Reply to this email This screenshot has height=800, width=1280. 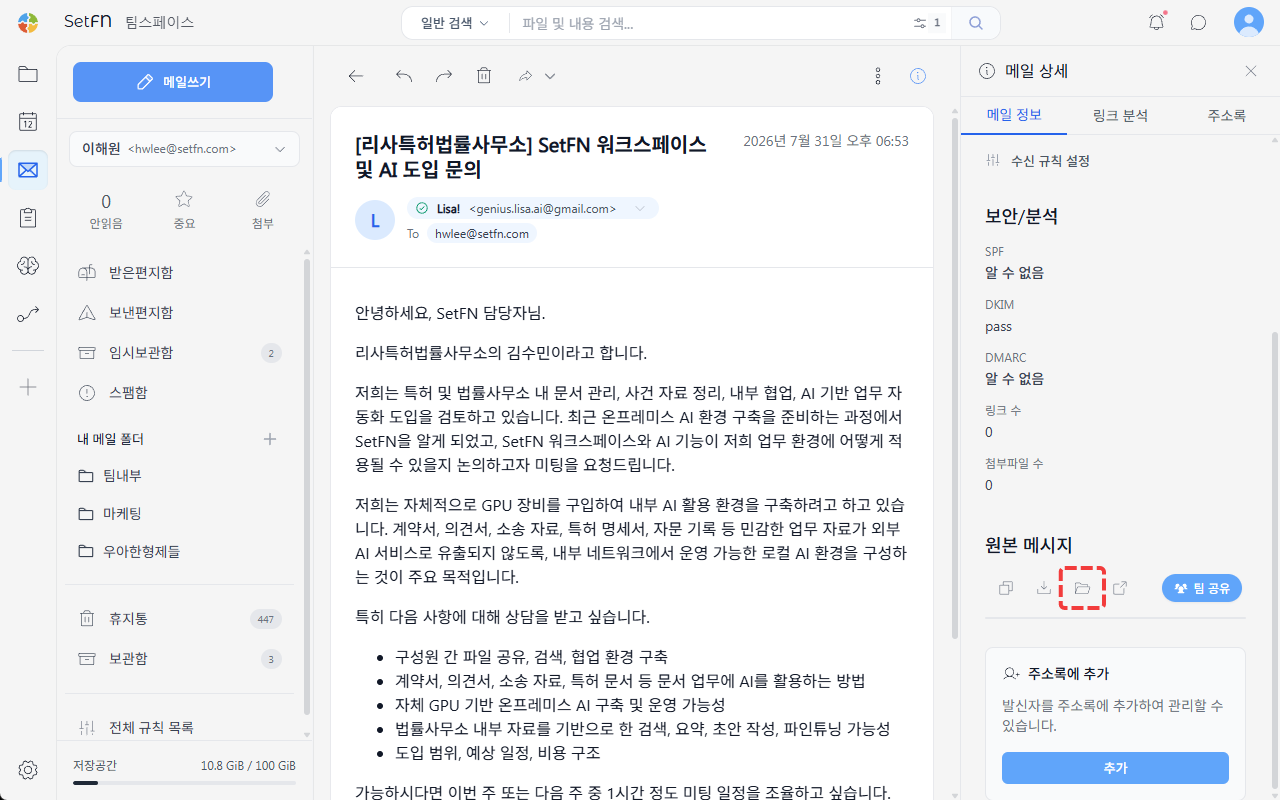404,76
